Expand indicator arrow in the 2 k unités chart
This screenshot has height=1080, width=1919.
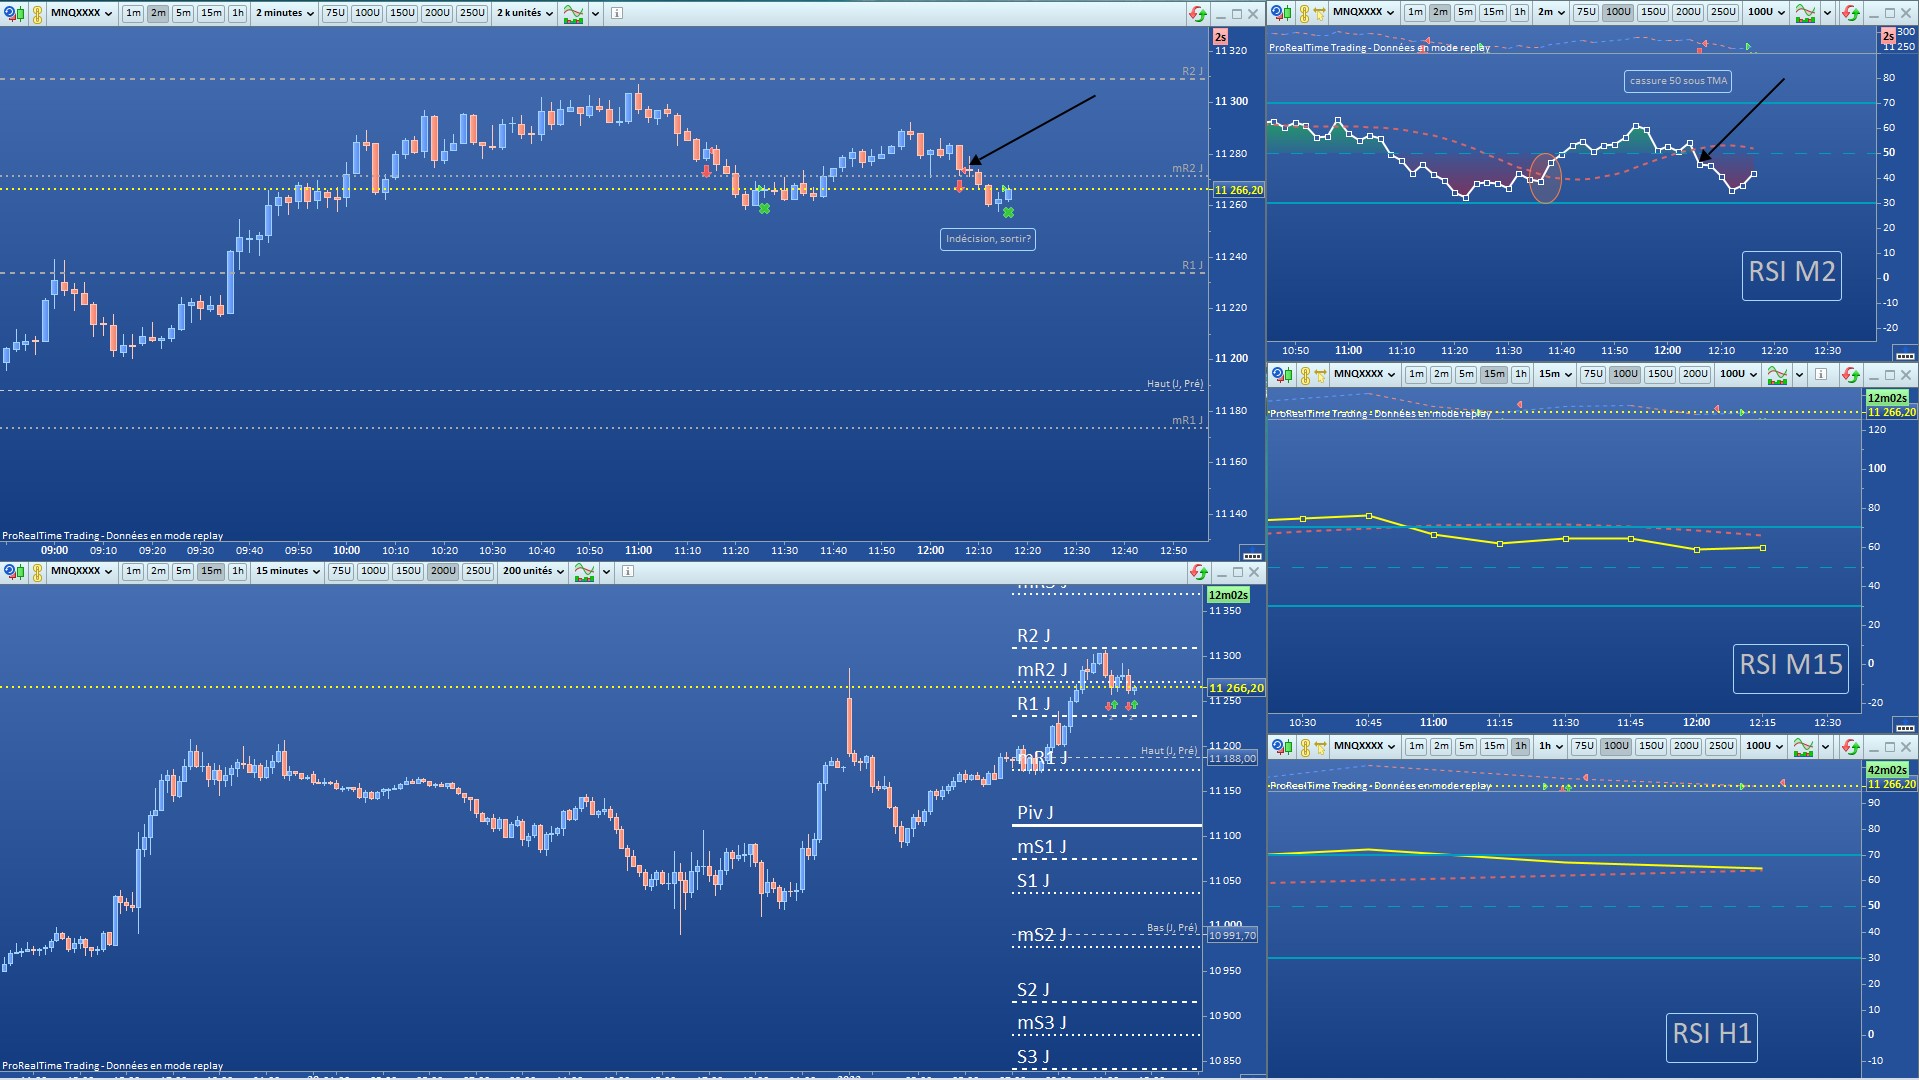click(x=596, y=13)
